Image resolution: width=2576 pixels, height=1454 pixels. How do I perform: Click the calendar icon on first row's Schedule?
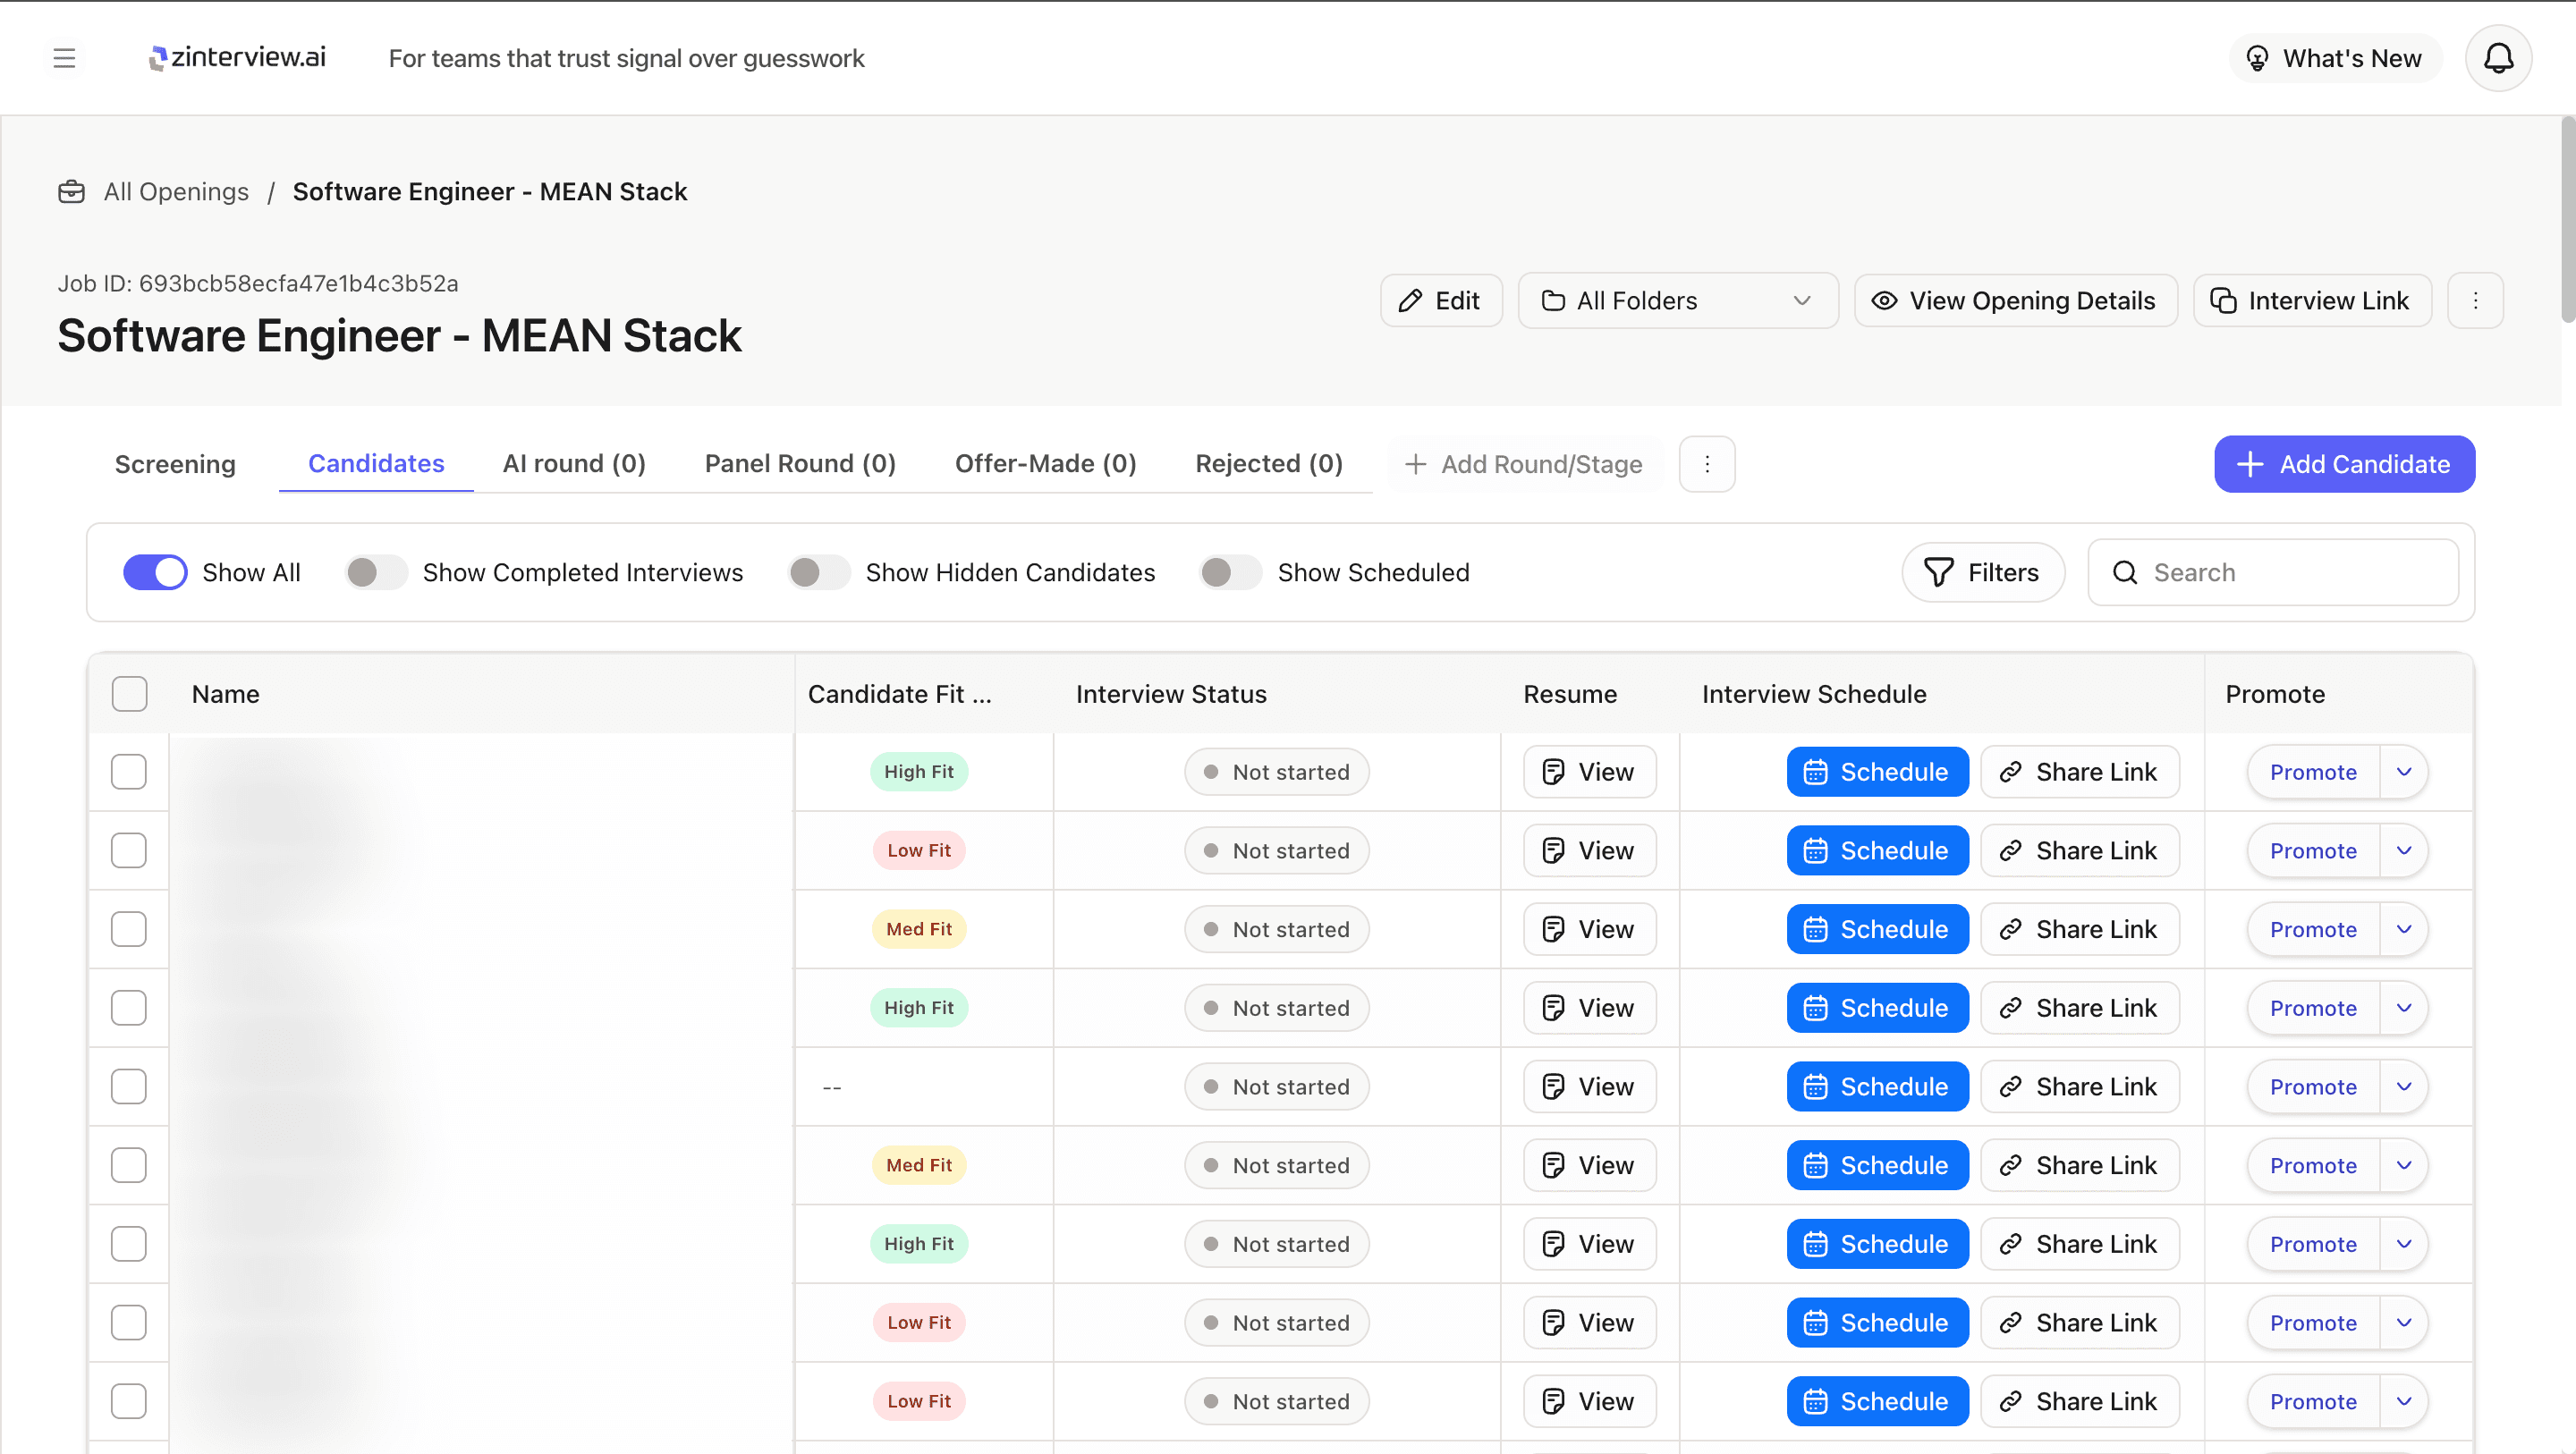[1815, 772]
